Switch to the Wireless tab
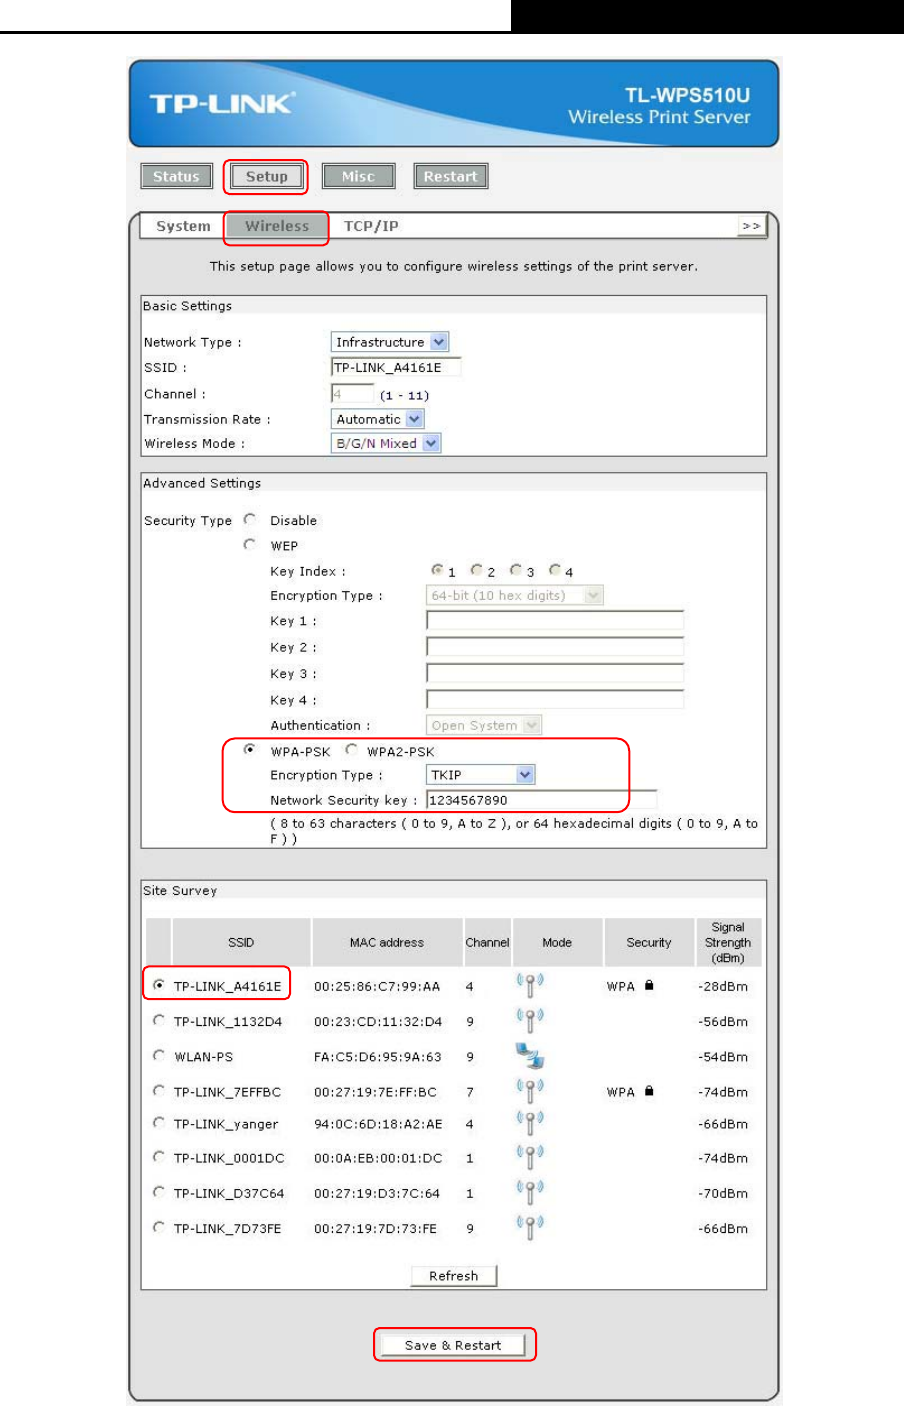The height and width of the screenshot is (1406, 904). 277,226
